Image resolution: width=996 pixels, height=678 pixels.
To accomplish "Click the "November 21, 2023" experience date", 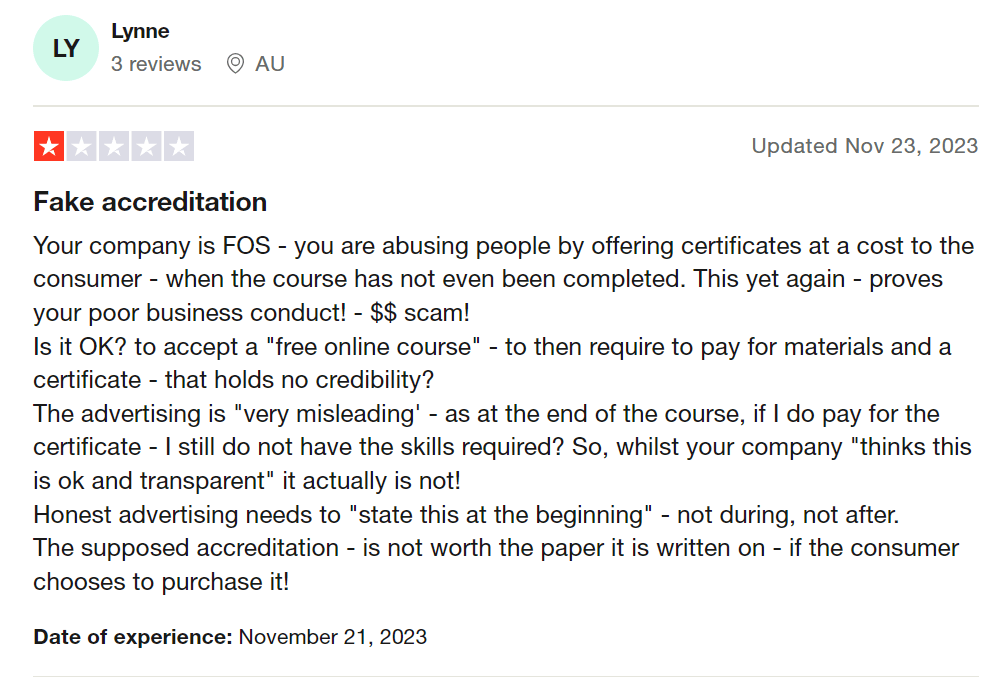I will coord(333,636).
